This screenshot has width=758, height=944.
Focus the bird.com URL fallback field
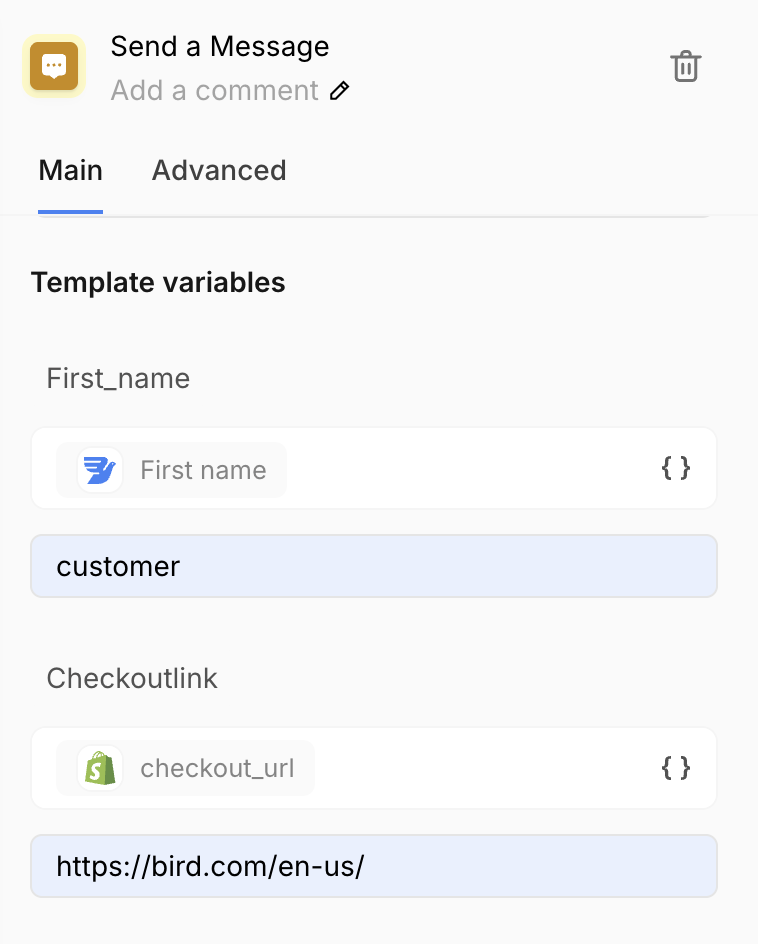[x=374, y=866]
